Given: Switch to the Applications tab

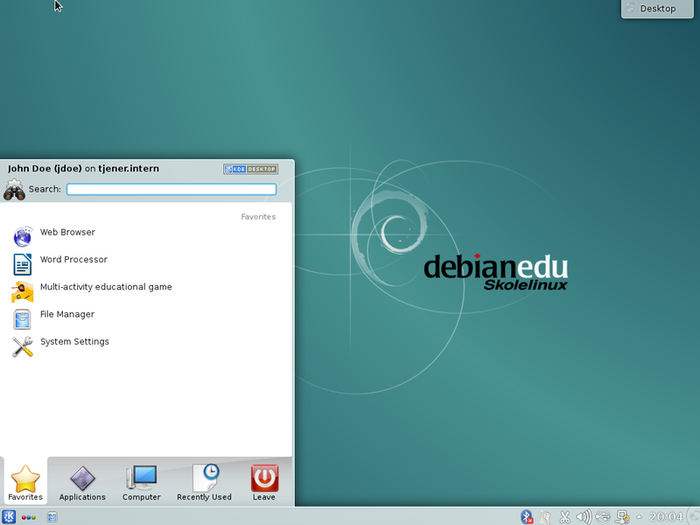Looking at the screenshot, I should coord(82,482).
